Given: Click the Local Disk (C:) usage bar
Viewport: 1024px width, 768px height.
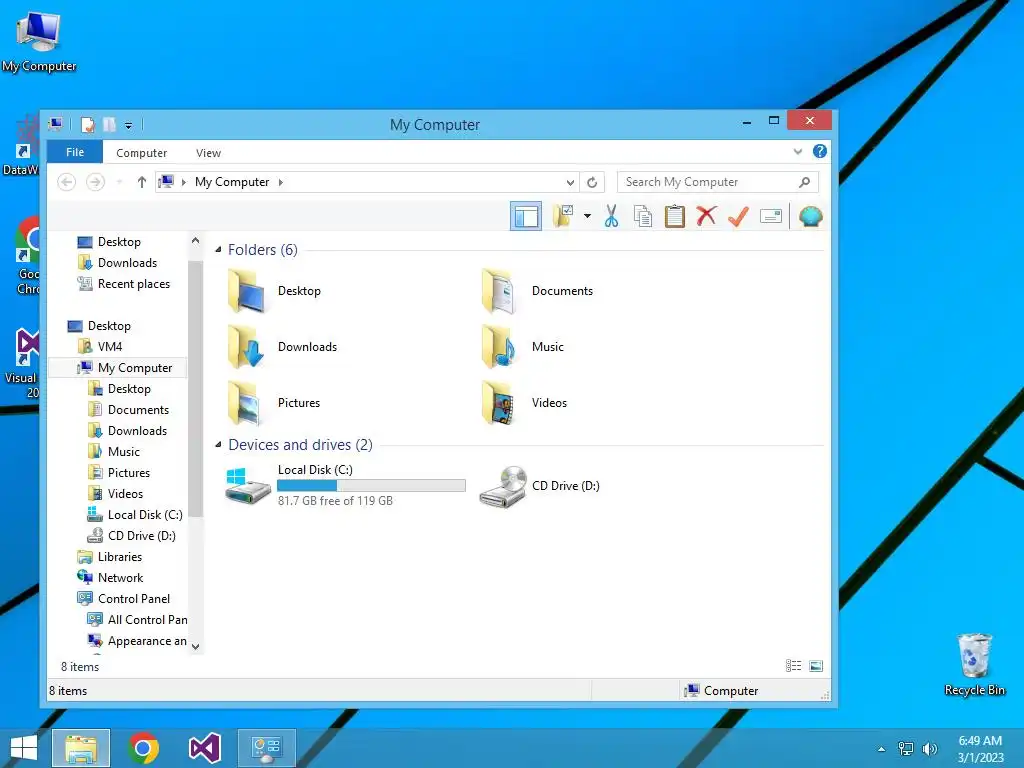Looking at the screenshot, I should click(x=371, y=485).
